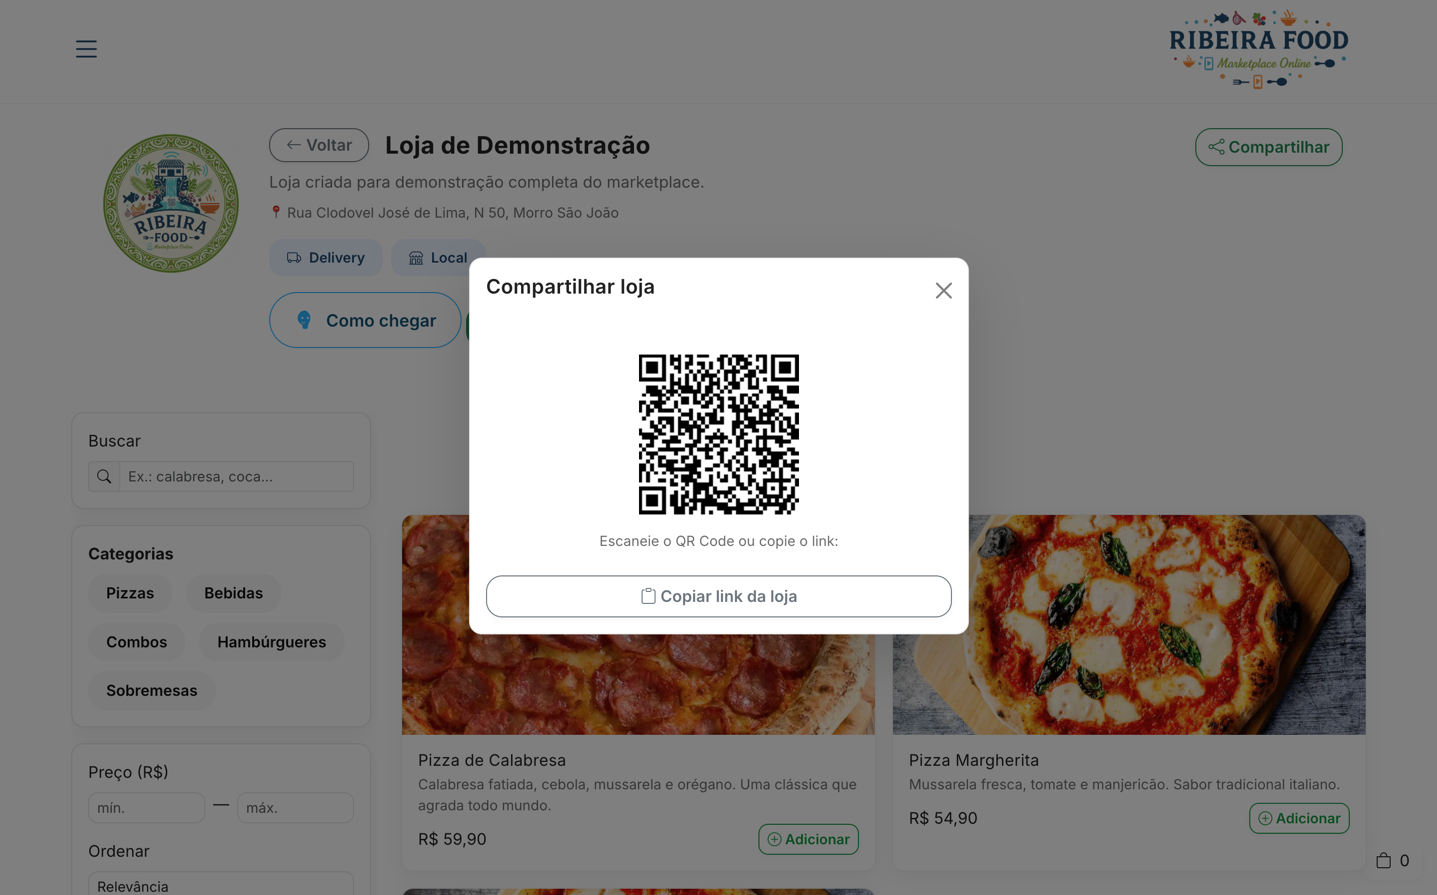1437x895 pixels.
Task: Go back with Voltar button
Action: click(x=319, y=145)
